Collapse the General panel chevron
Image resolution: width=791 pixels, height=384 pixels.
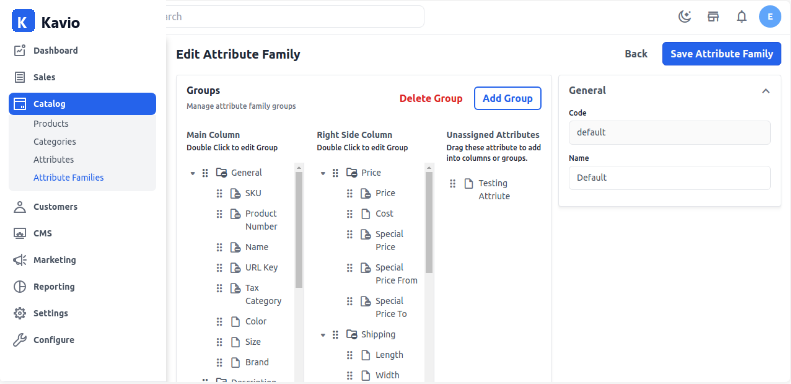tap(766, 91)
